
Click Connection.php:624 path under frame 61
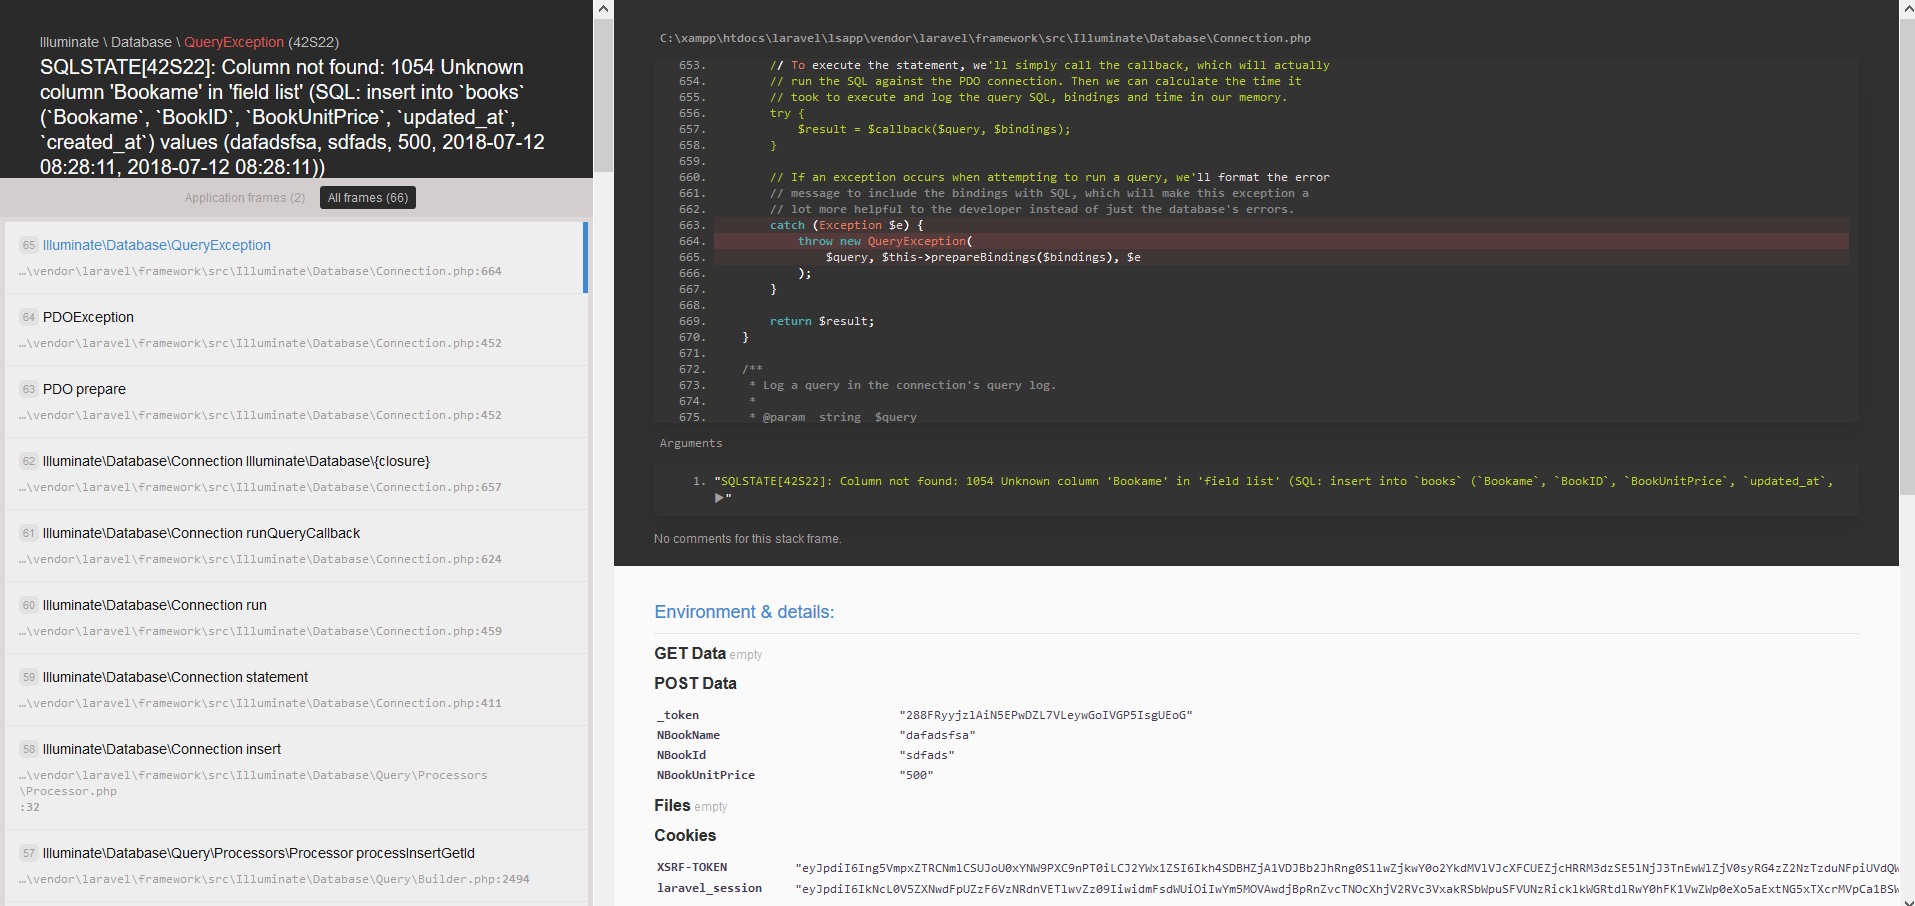point(260,559)
